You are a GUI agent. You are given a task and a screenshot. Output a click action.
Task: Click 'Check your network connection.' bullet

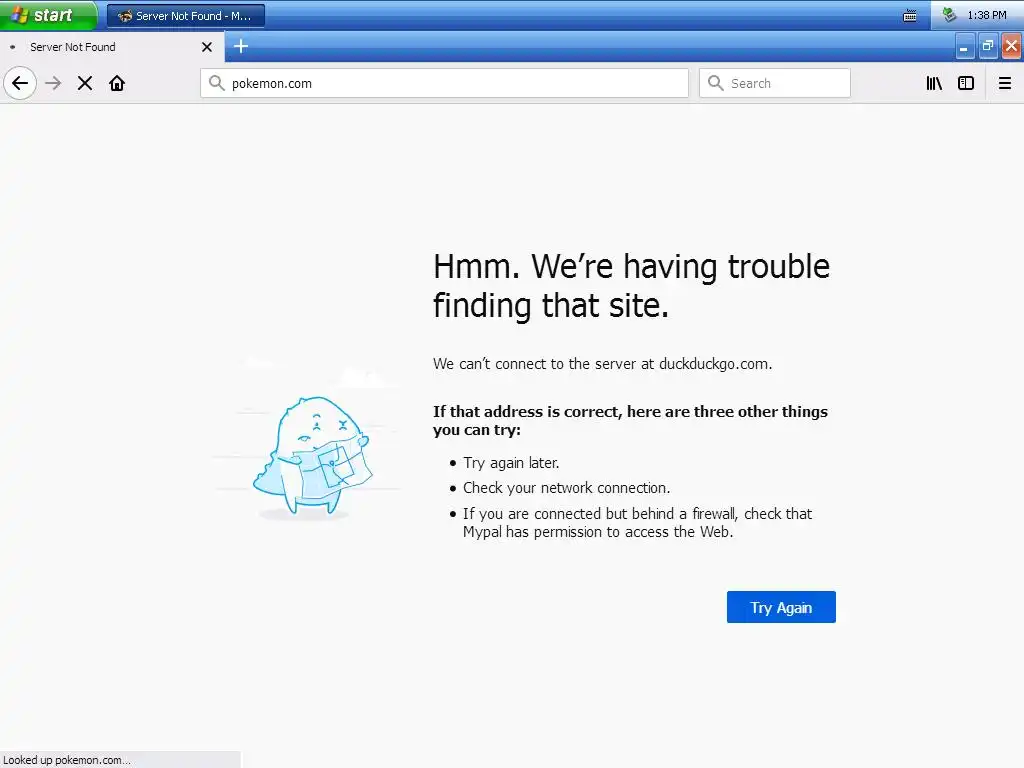[566, 488]
